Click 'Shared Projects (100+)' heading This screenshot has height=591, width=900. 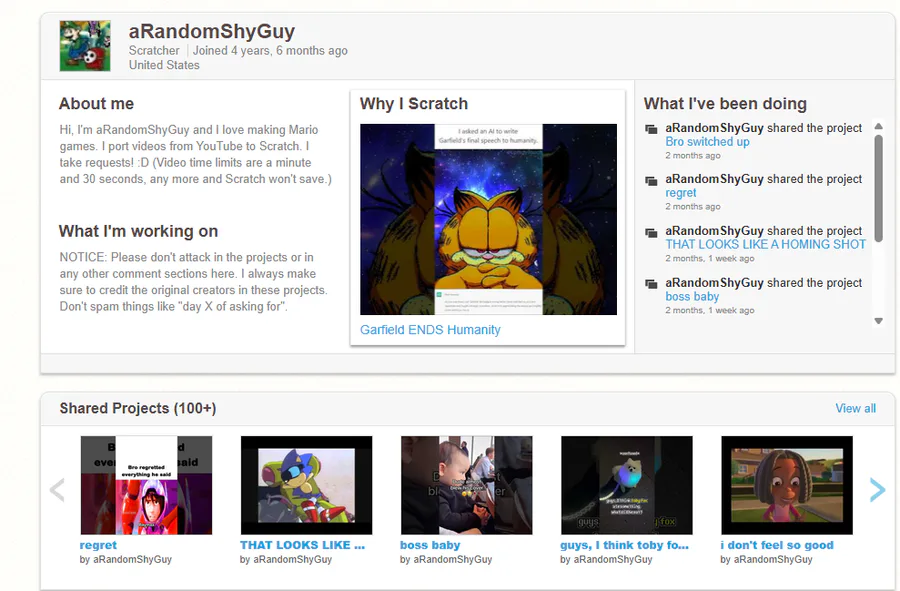[138, 409]
